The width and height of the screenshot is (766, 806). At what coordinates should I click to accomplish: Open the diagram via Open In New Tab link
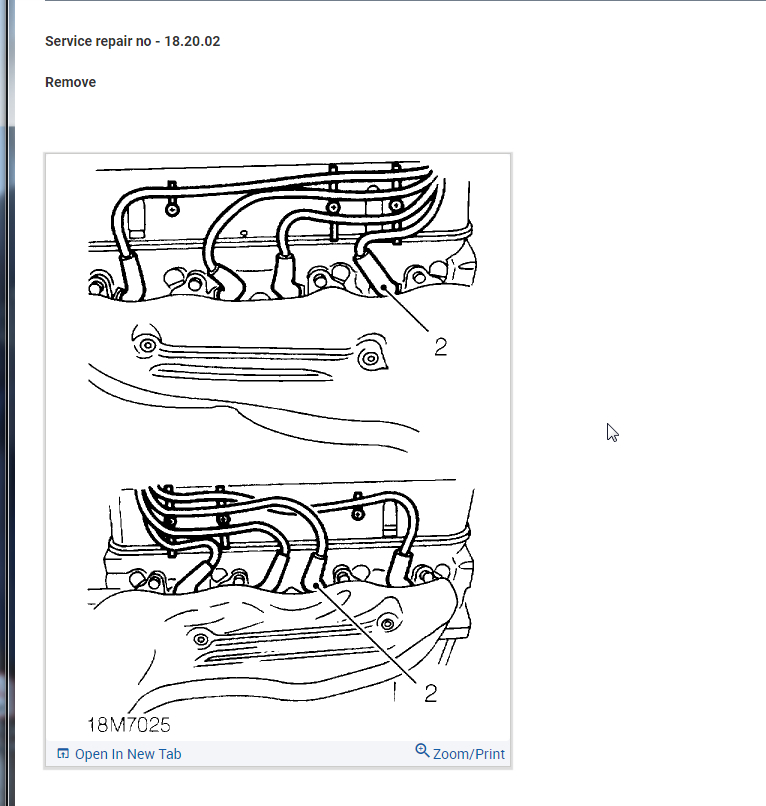coord(128,754)
